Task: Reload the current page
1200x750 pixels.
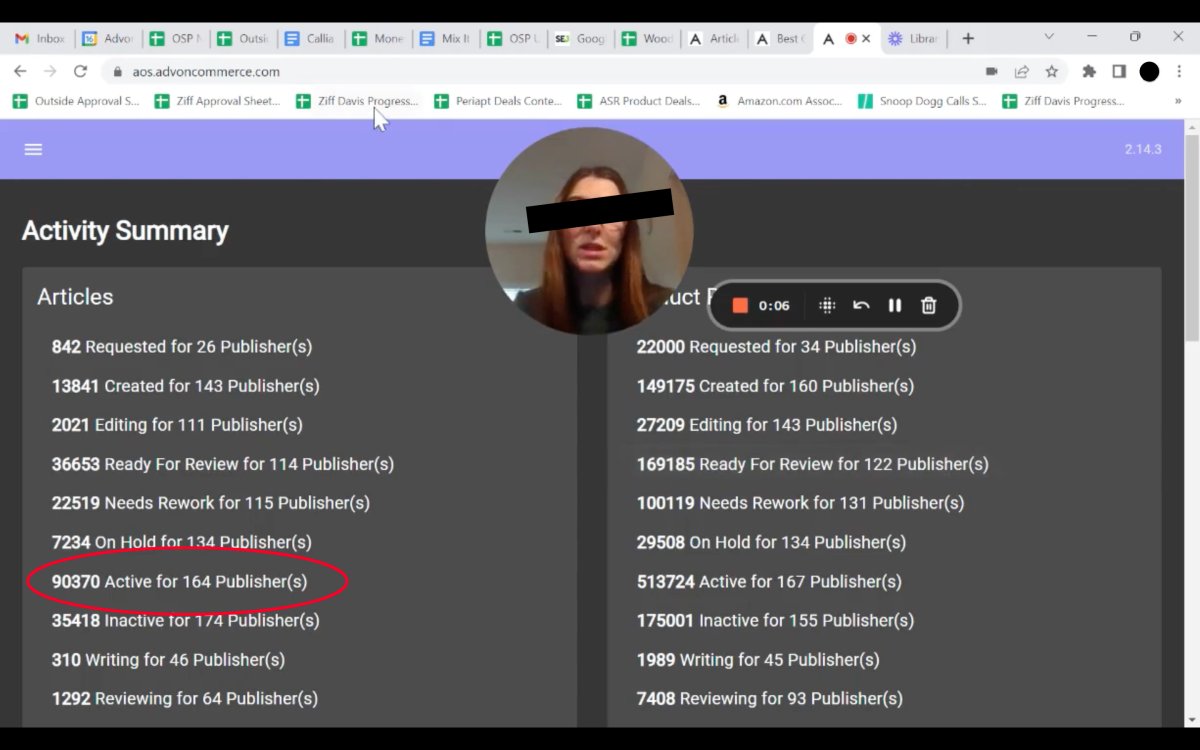Action: pyautogui.click(x=81, y=72)
